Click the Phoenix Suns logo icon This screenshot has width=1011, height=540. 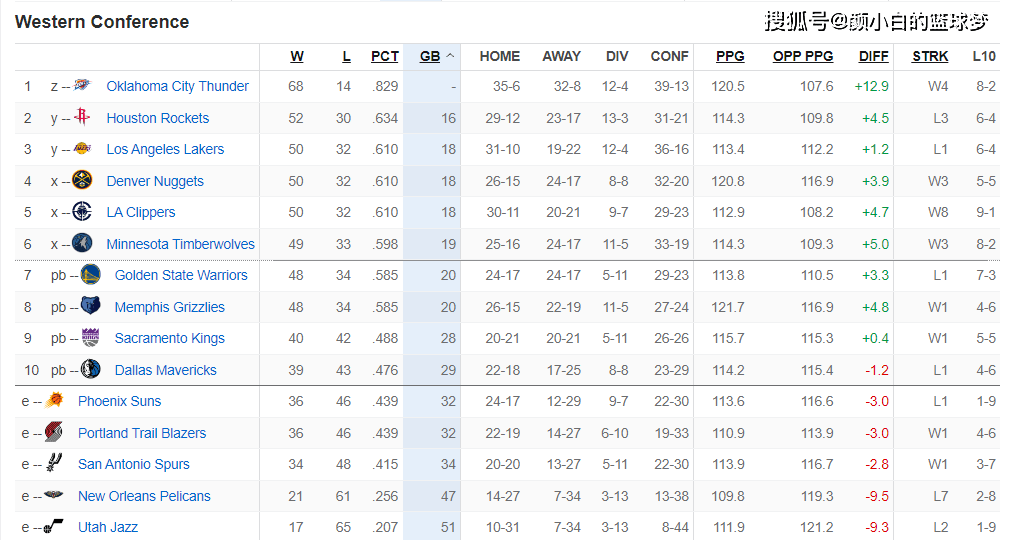[54, 400]
